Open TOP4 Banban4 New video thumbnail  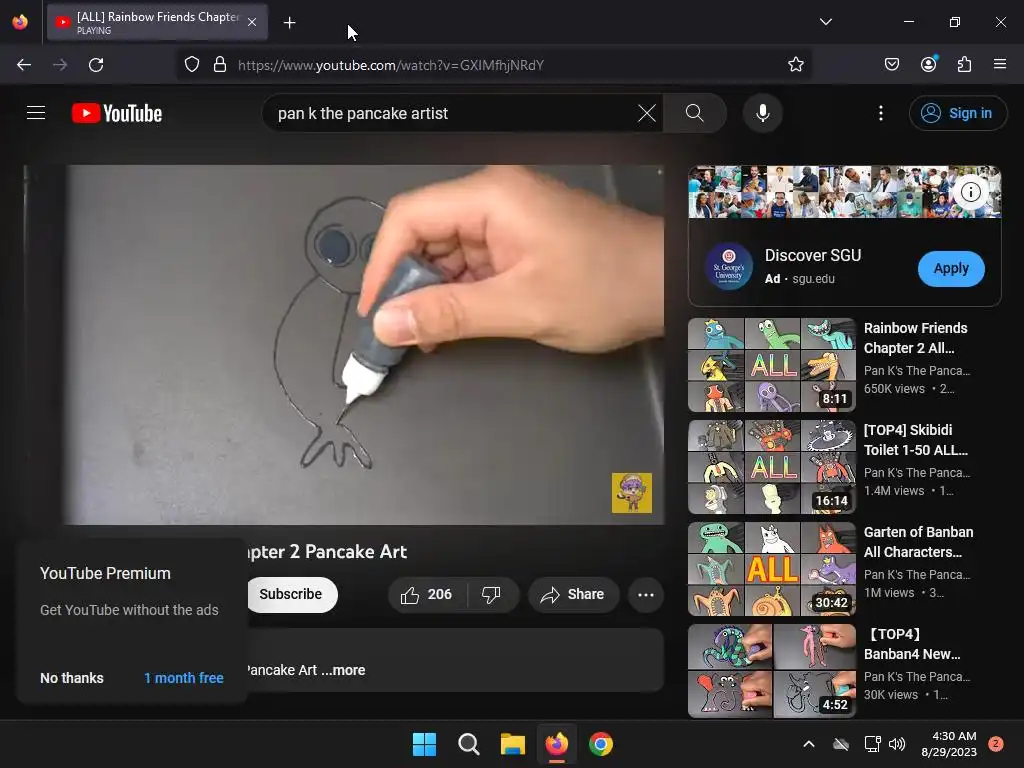point(772,671)
